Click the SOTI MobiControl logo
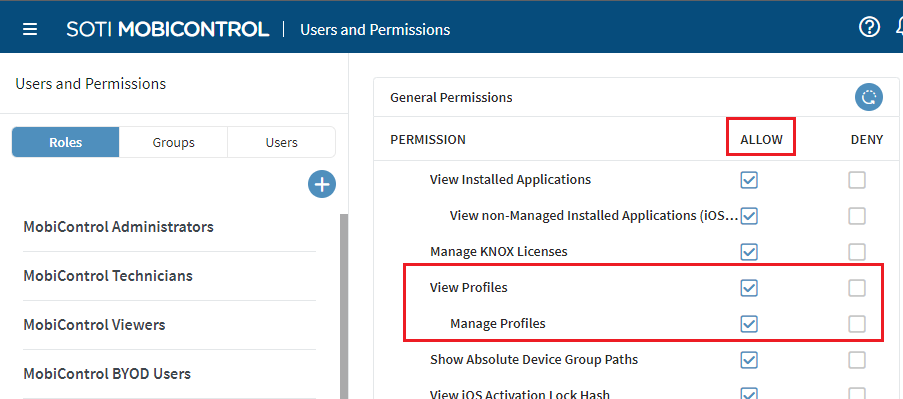 168,29
